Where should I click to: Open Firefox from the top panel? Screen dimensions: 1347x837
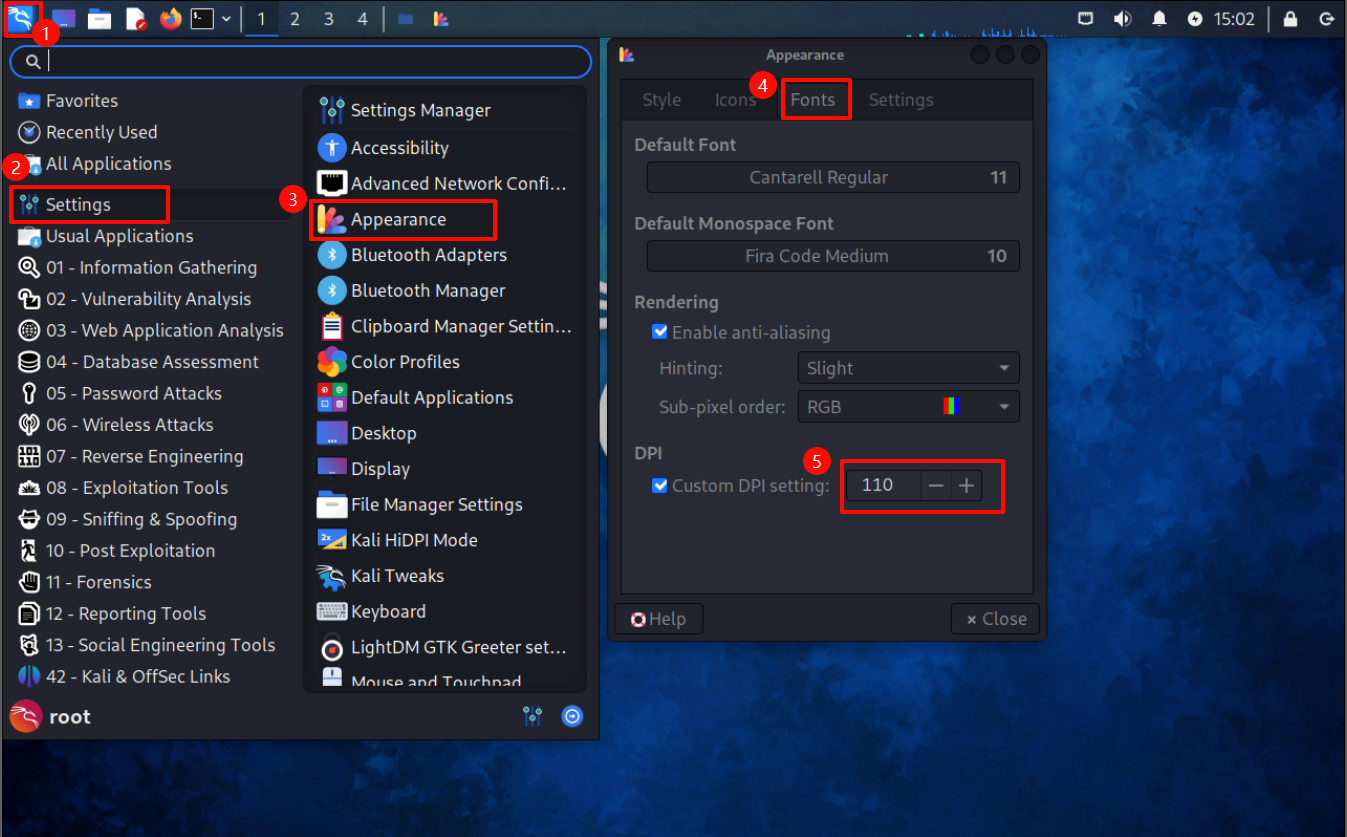click(x=171, y=18)
